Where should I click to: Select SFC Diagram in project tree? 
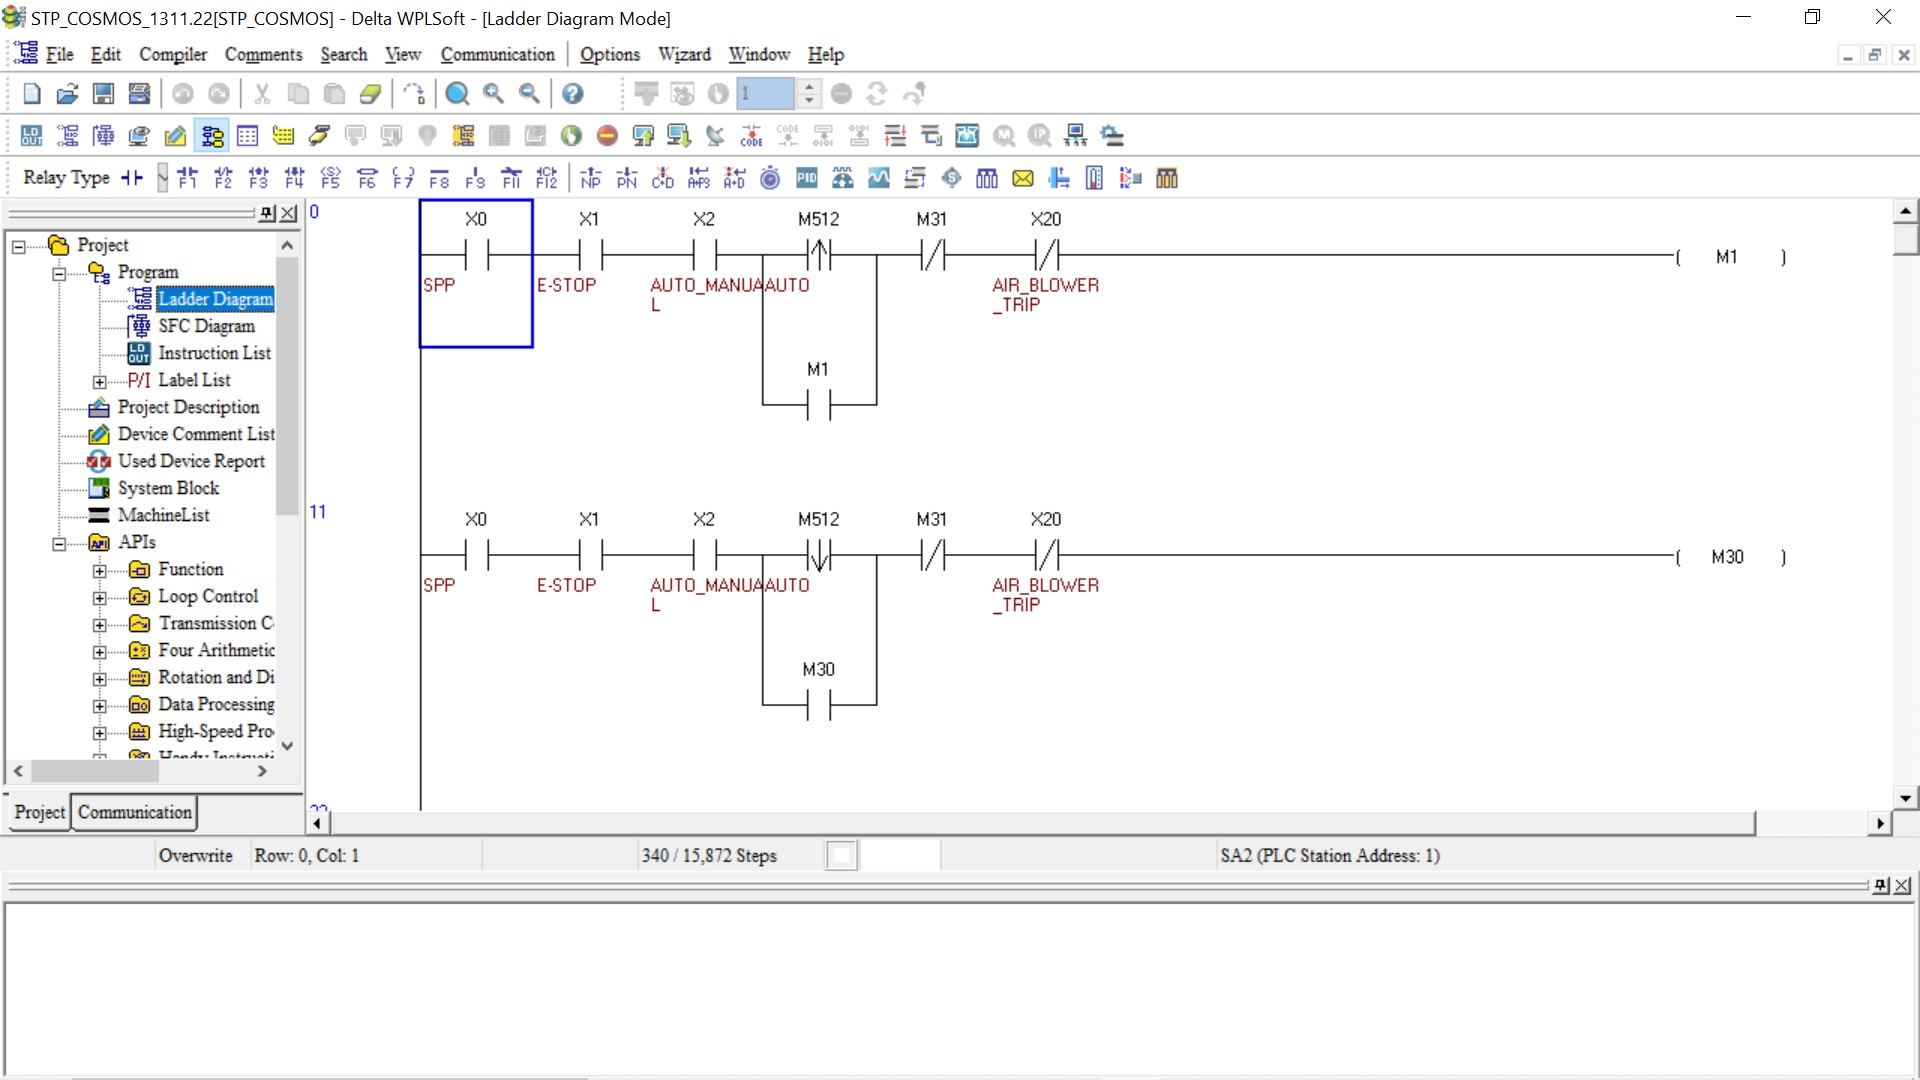point(206,326)
